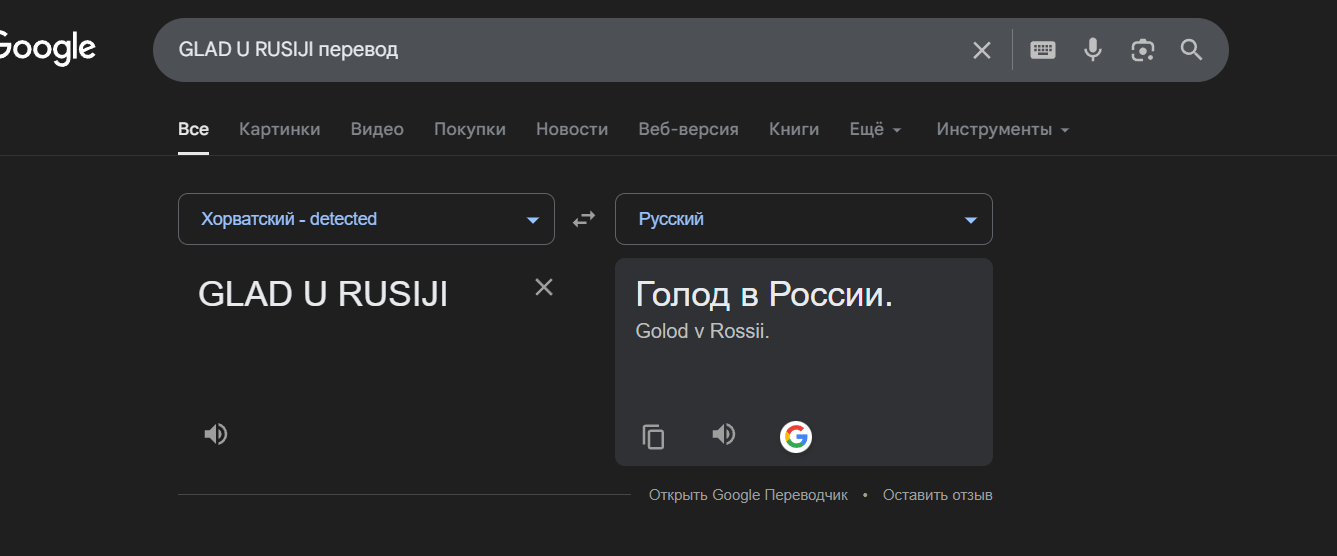Copy the Russian translation to clipboard
The width and height of the screenshot is (1337, 556).
point(654,436)
